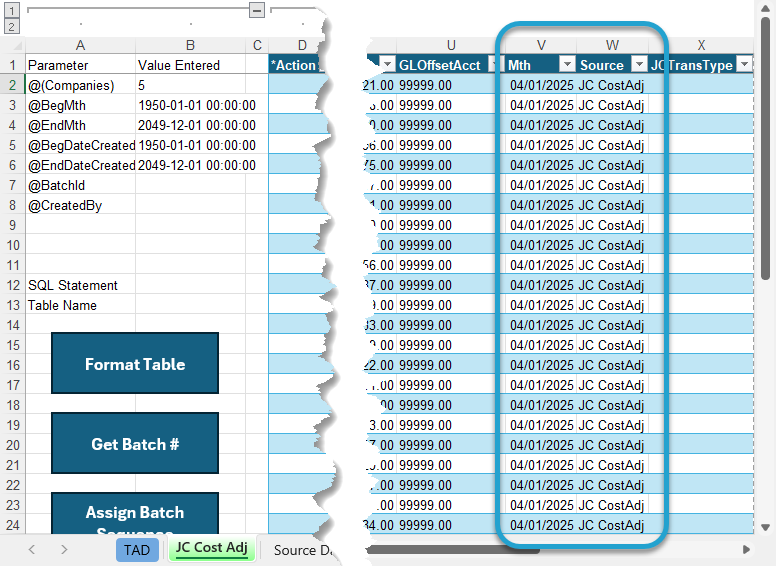
Task: Select the '*Action' column header cell
Action: click(295, 65)
